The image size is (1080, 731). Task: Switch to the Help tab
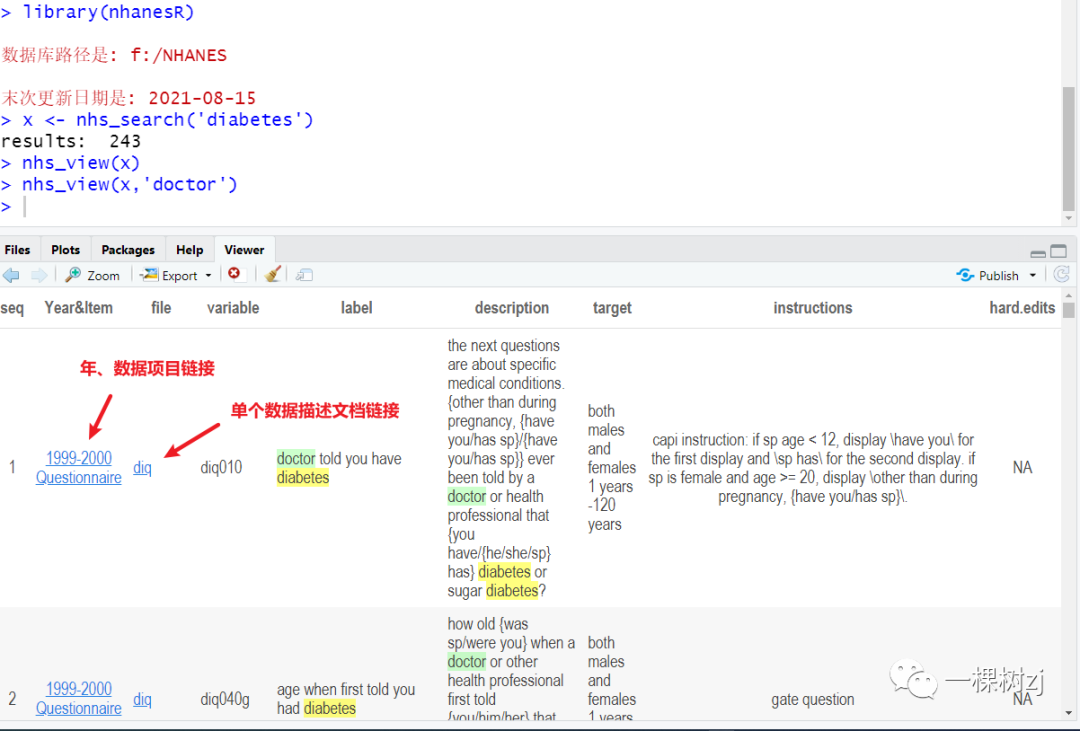point(189,249)
